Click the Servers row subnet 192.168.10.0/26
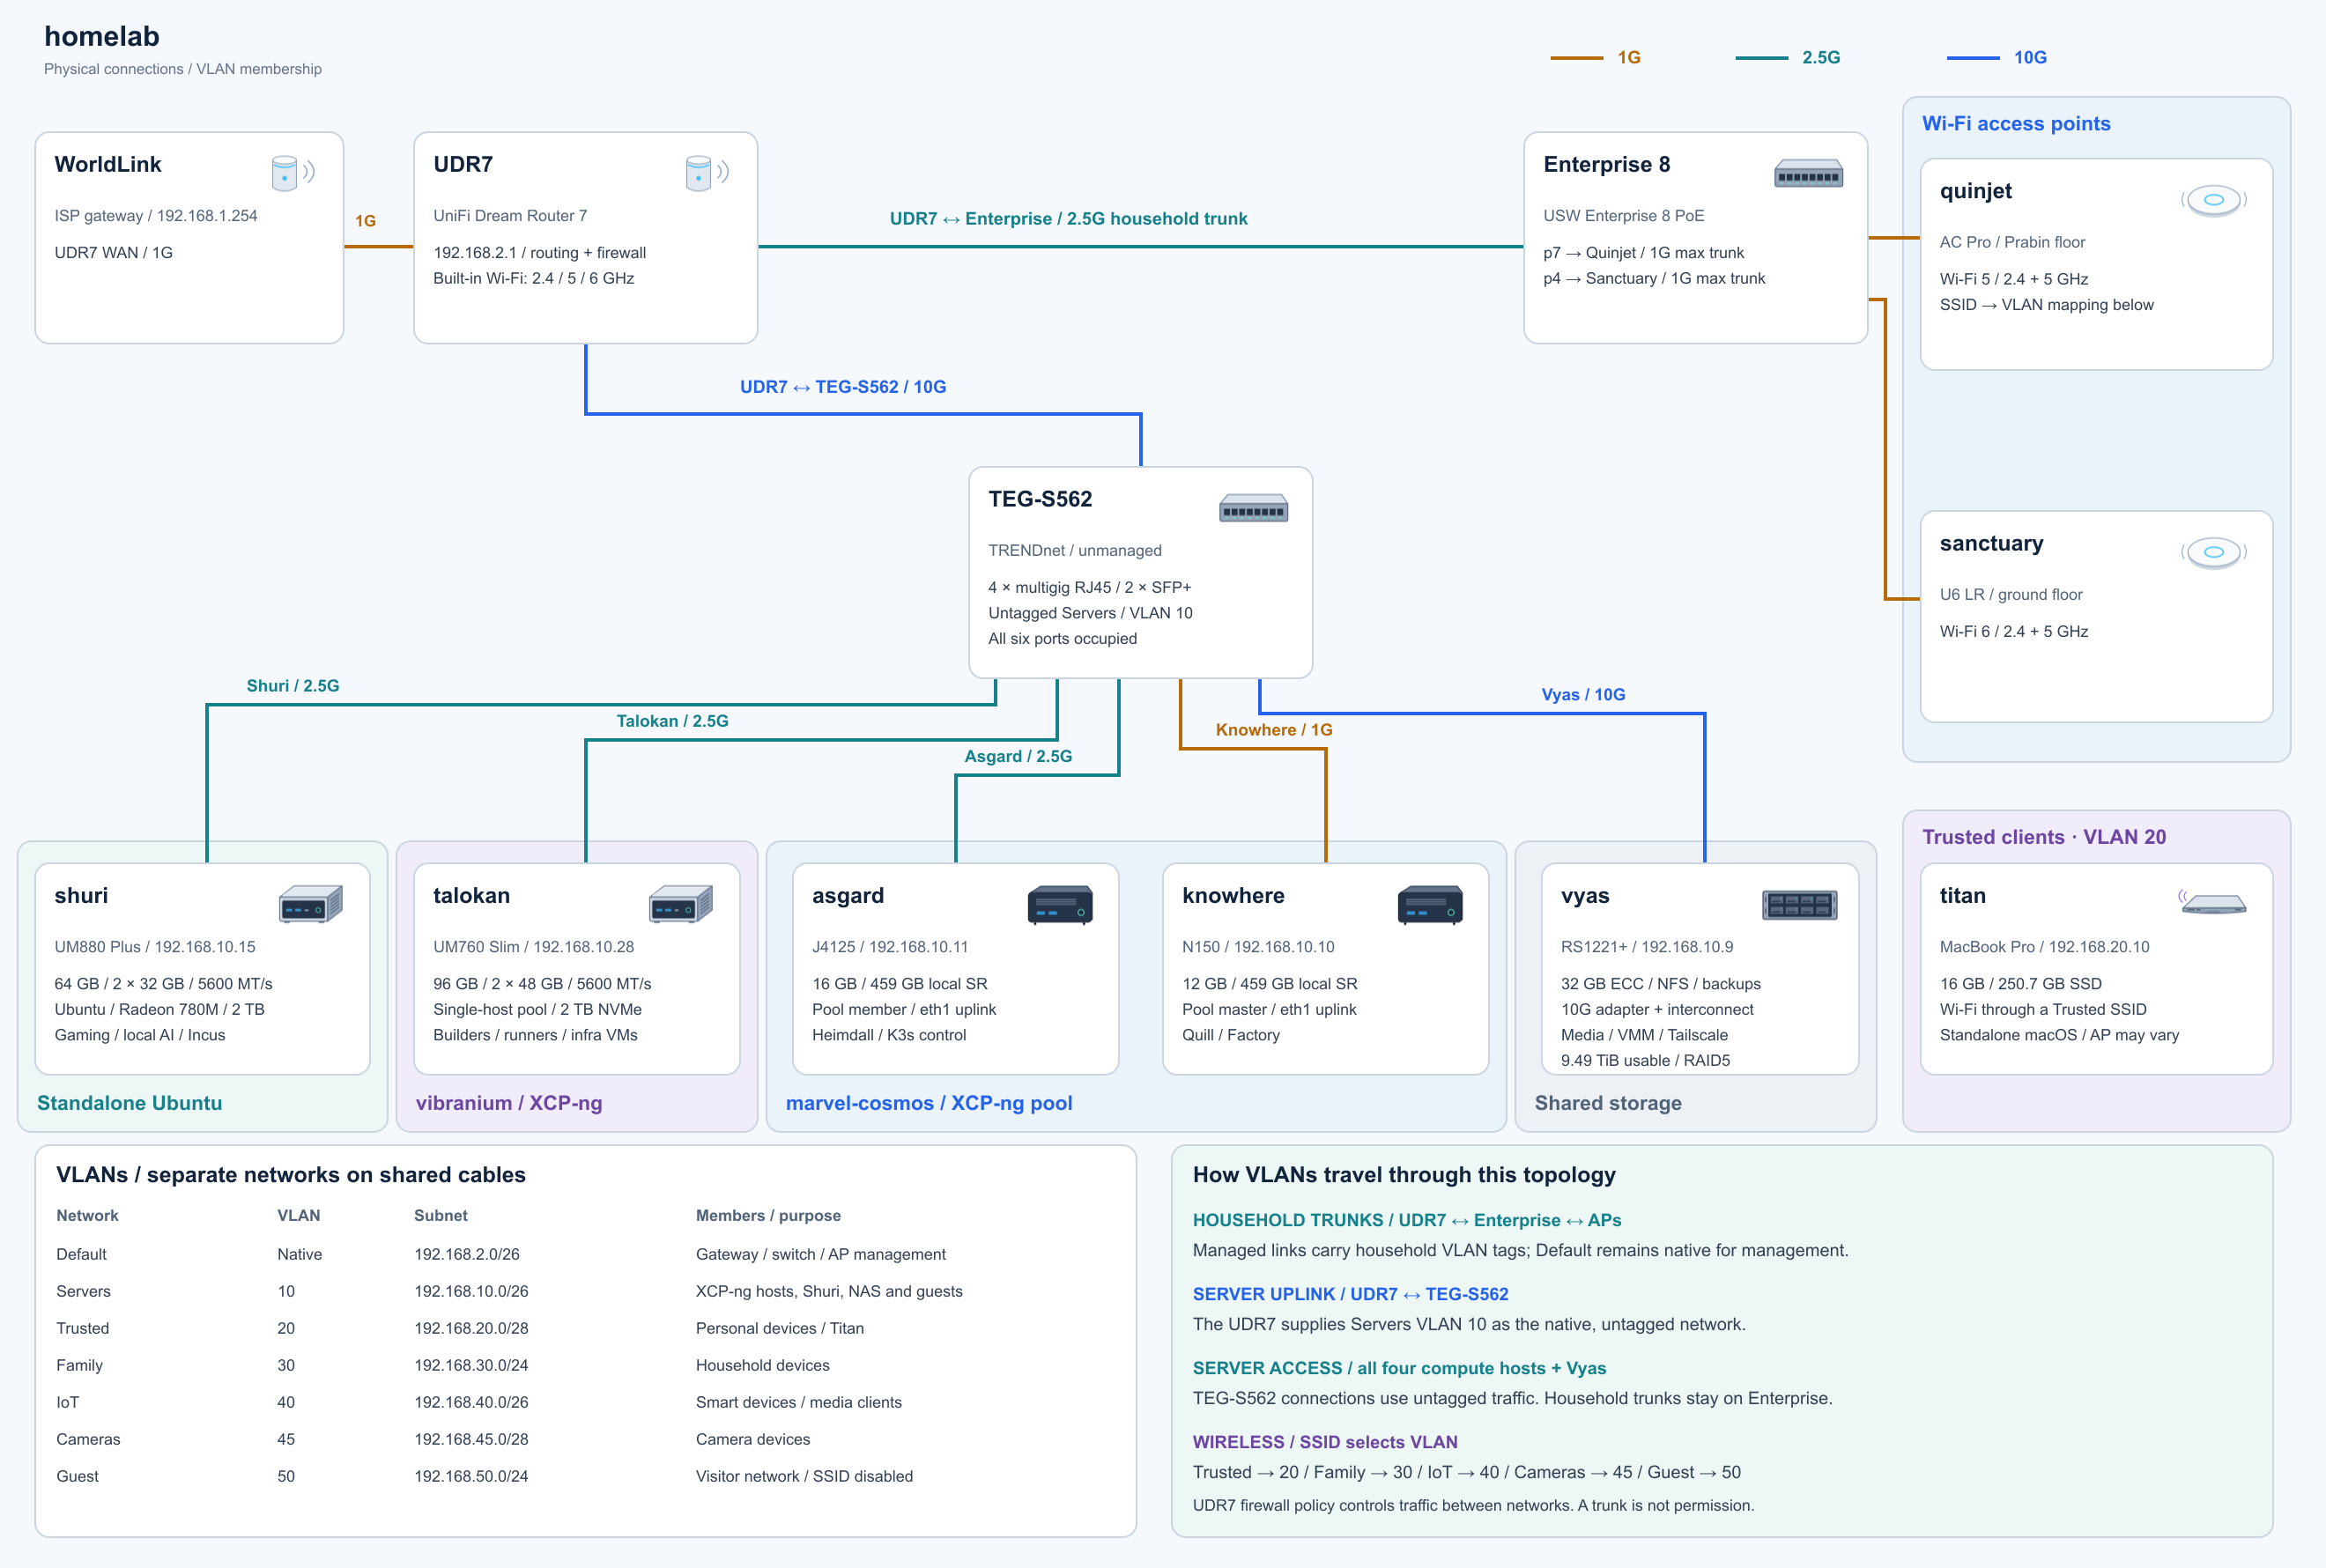Image resolution: width=2326 pixels, height=1568 pixels. click(x=471, y=1291)
